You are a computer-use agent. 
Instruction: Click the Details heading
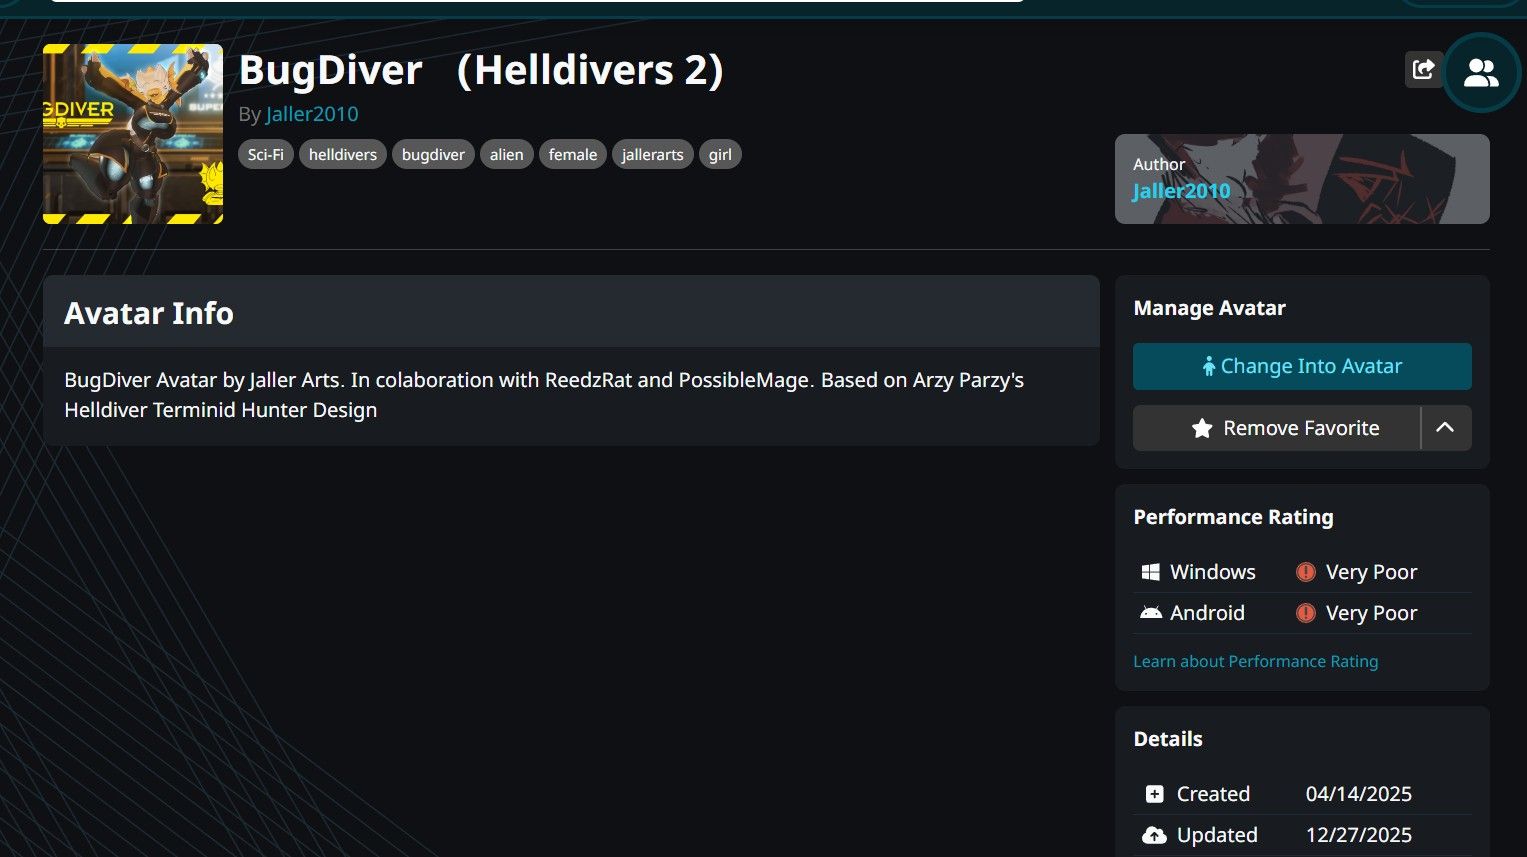click(1168, 739)
